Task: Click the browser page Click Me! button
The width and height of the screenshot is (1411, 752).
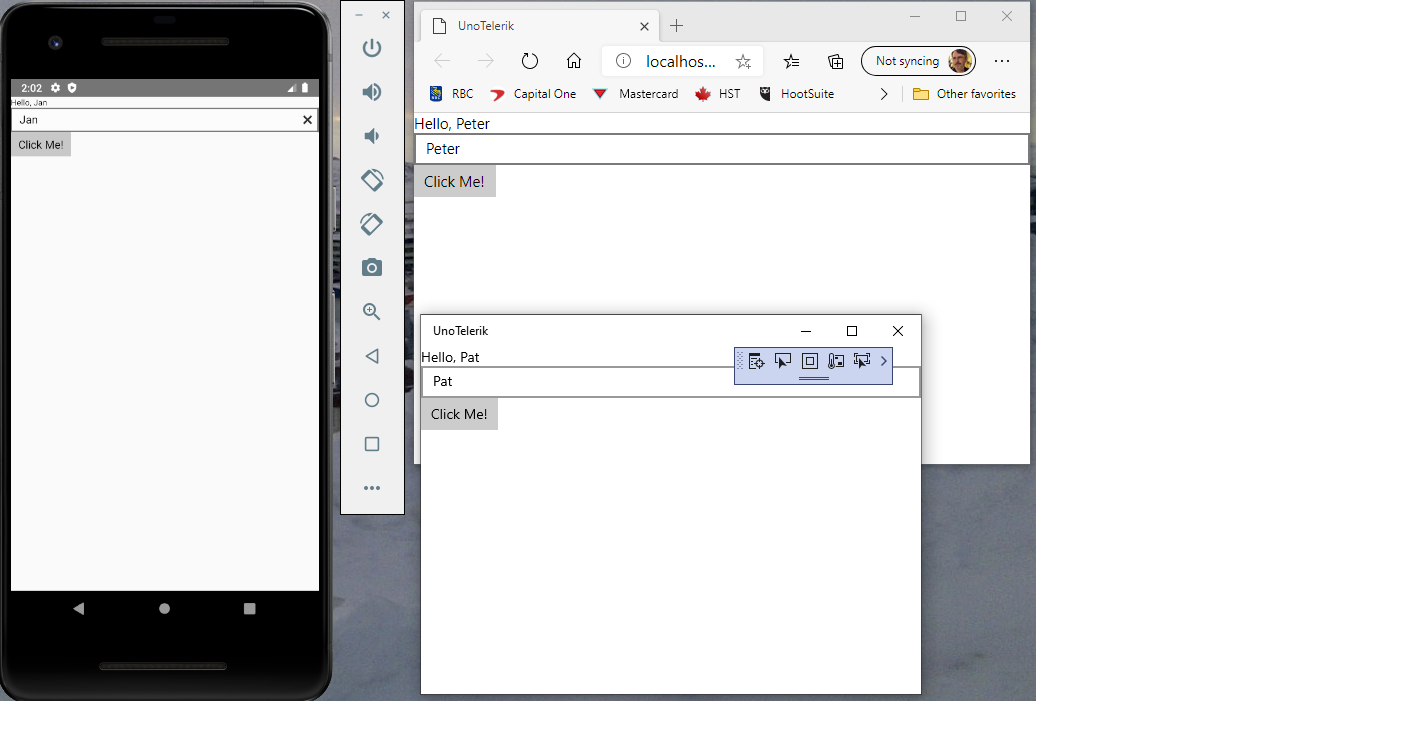Action: tap(455, 181)
